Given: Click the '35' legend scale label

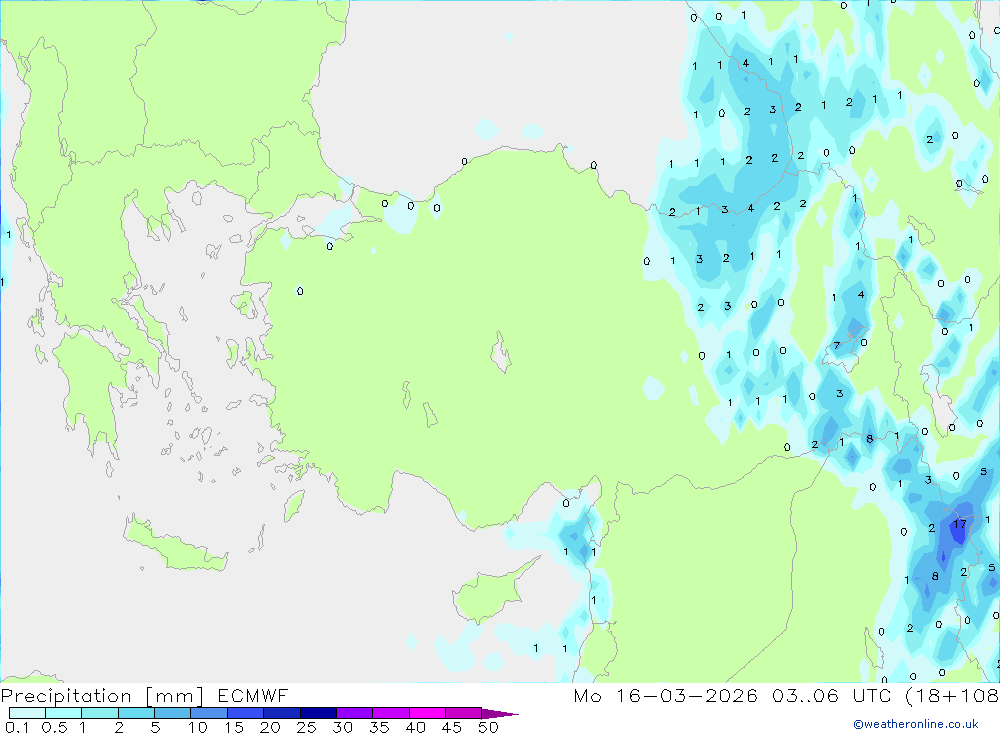Looking at the screenshot, I should tap(379, 727).
